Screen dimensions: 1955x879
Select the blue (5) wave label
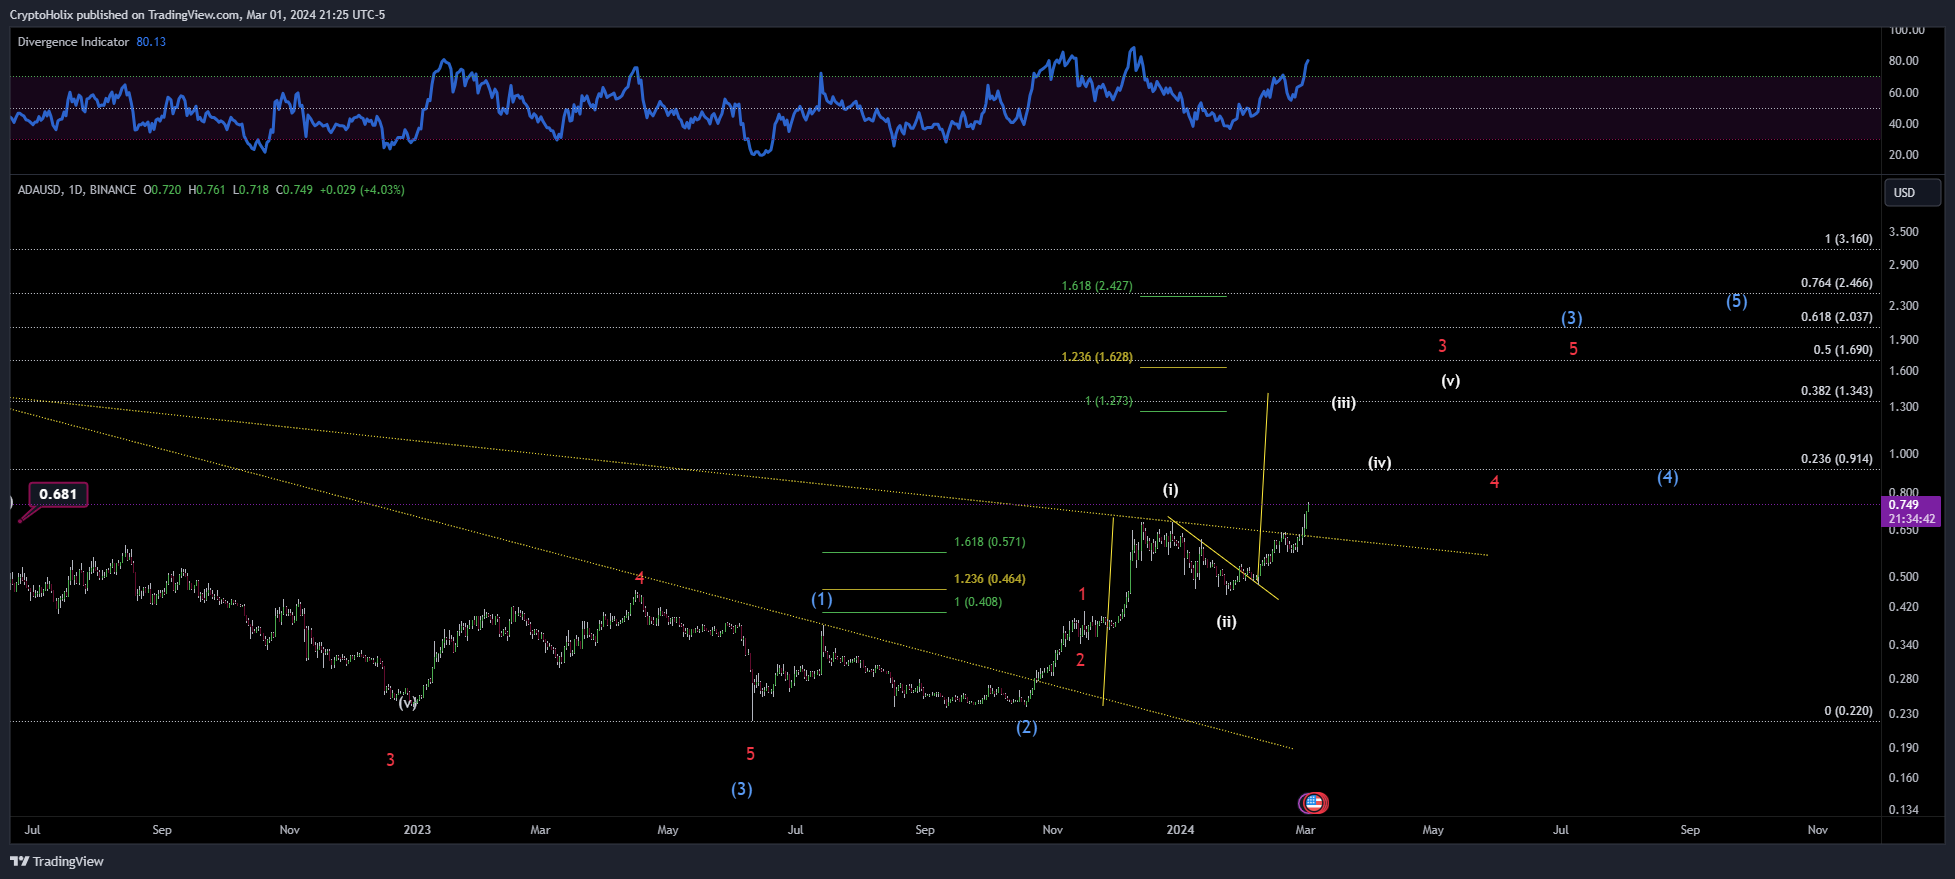tap(1737, 301)
